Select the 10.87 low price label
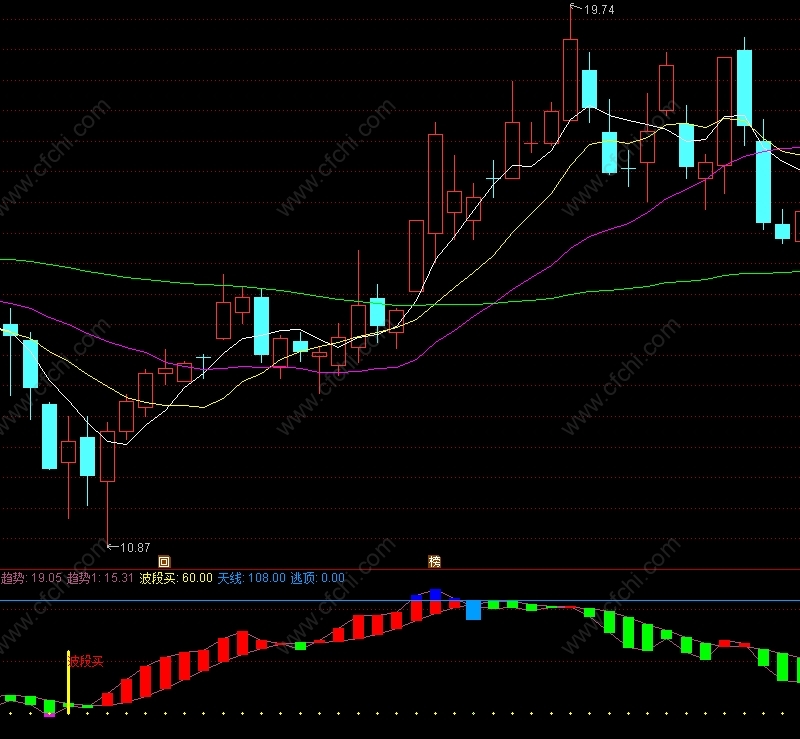This screenshot has height=739, width=800. (135, 548)
